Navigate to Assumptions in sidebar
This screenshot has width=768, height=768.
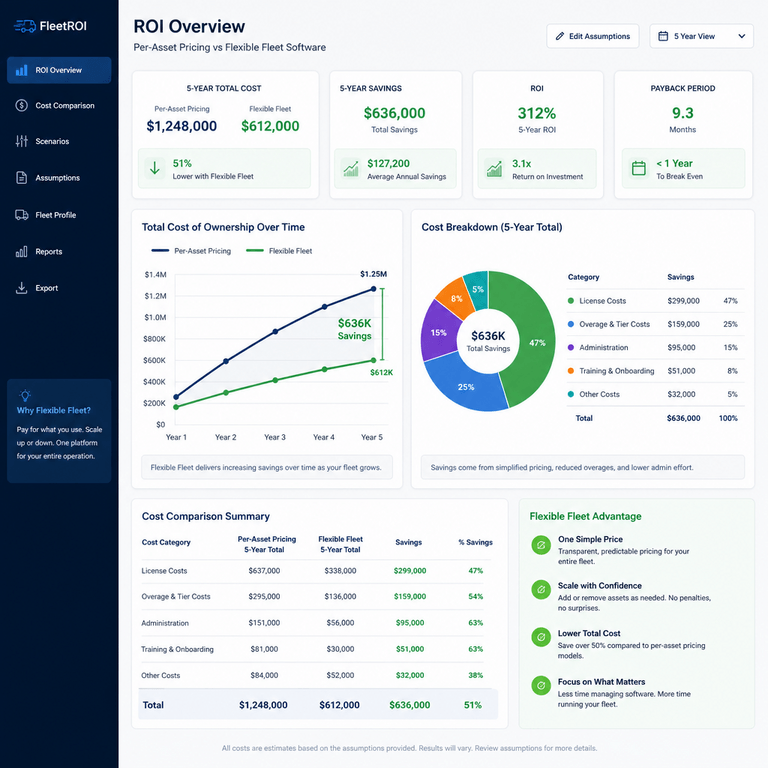tap(59, 177)
